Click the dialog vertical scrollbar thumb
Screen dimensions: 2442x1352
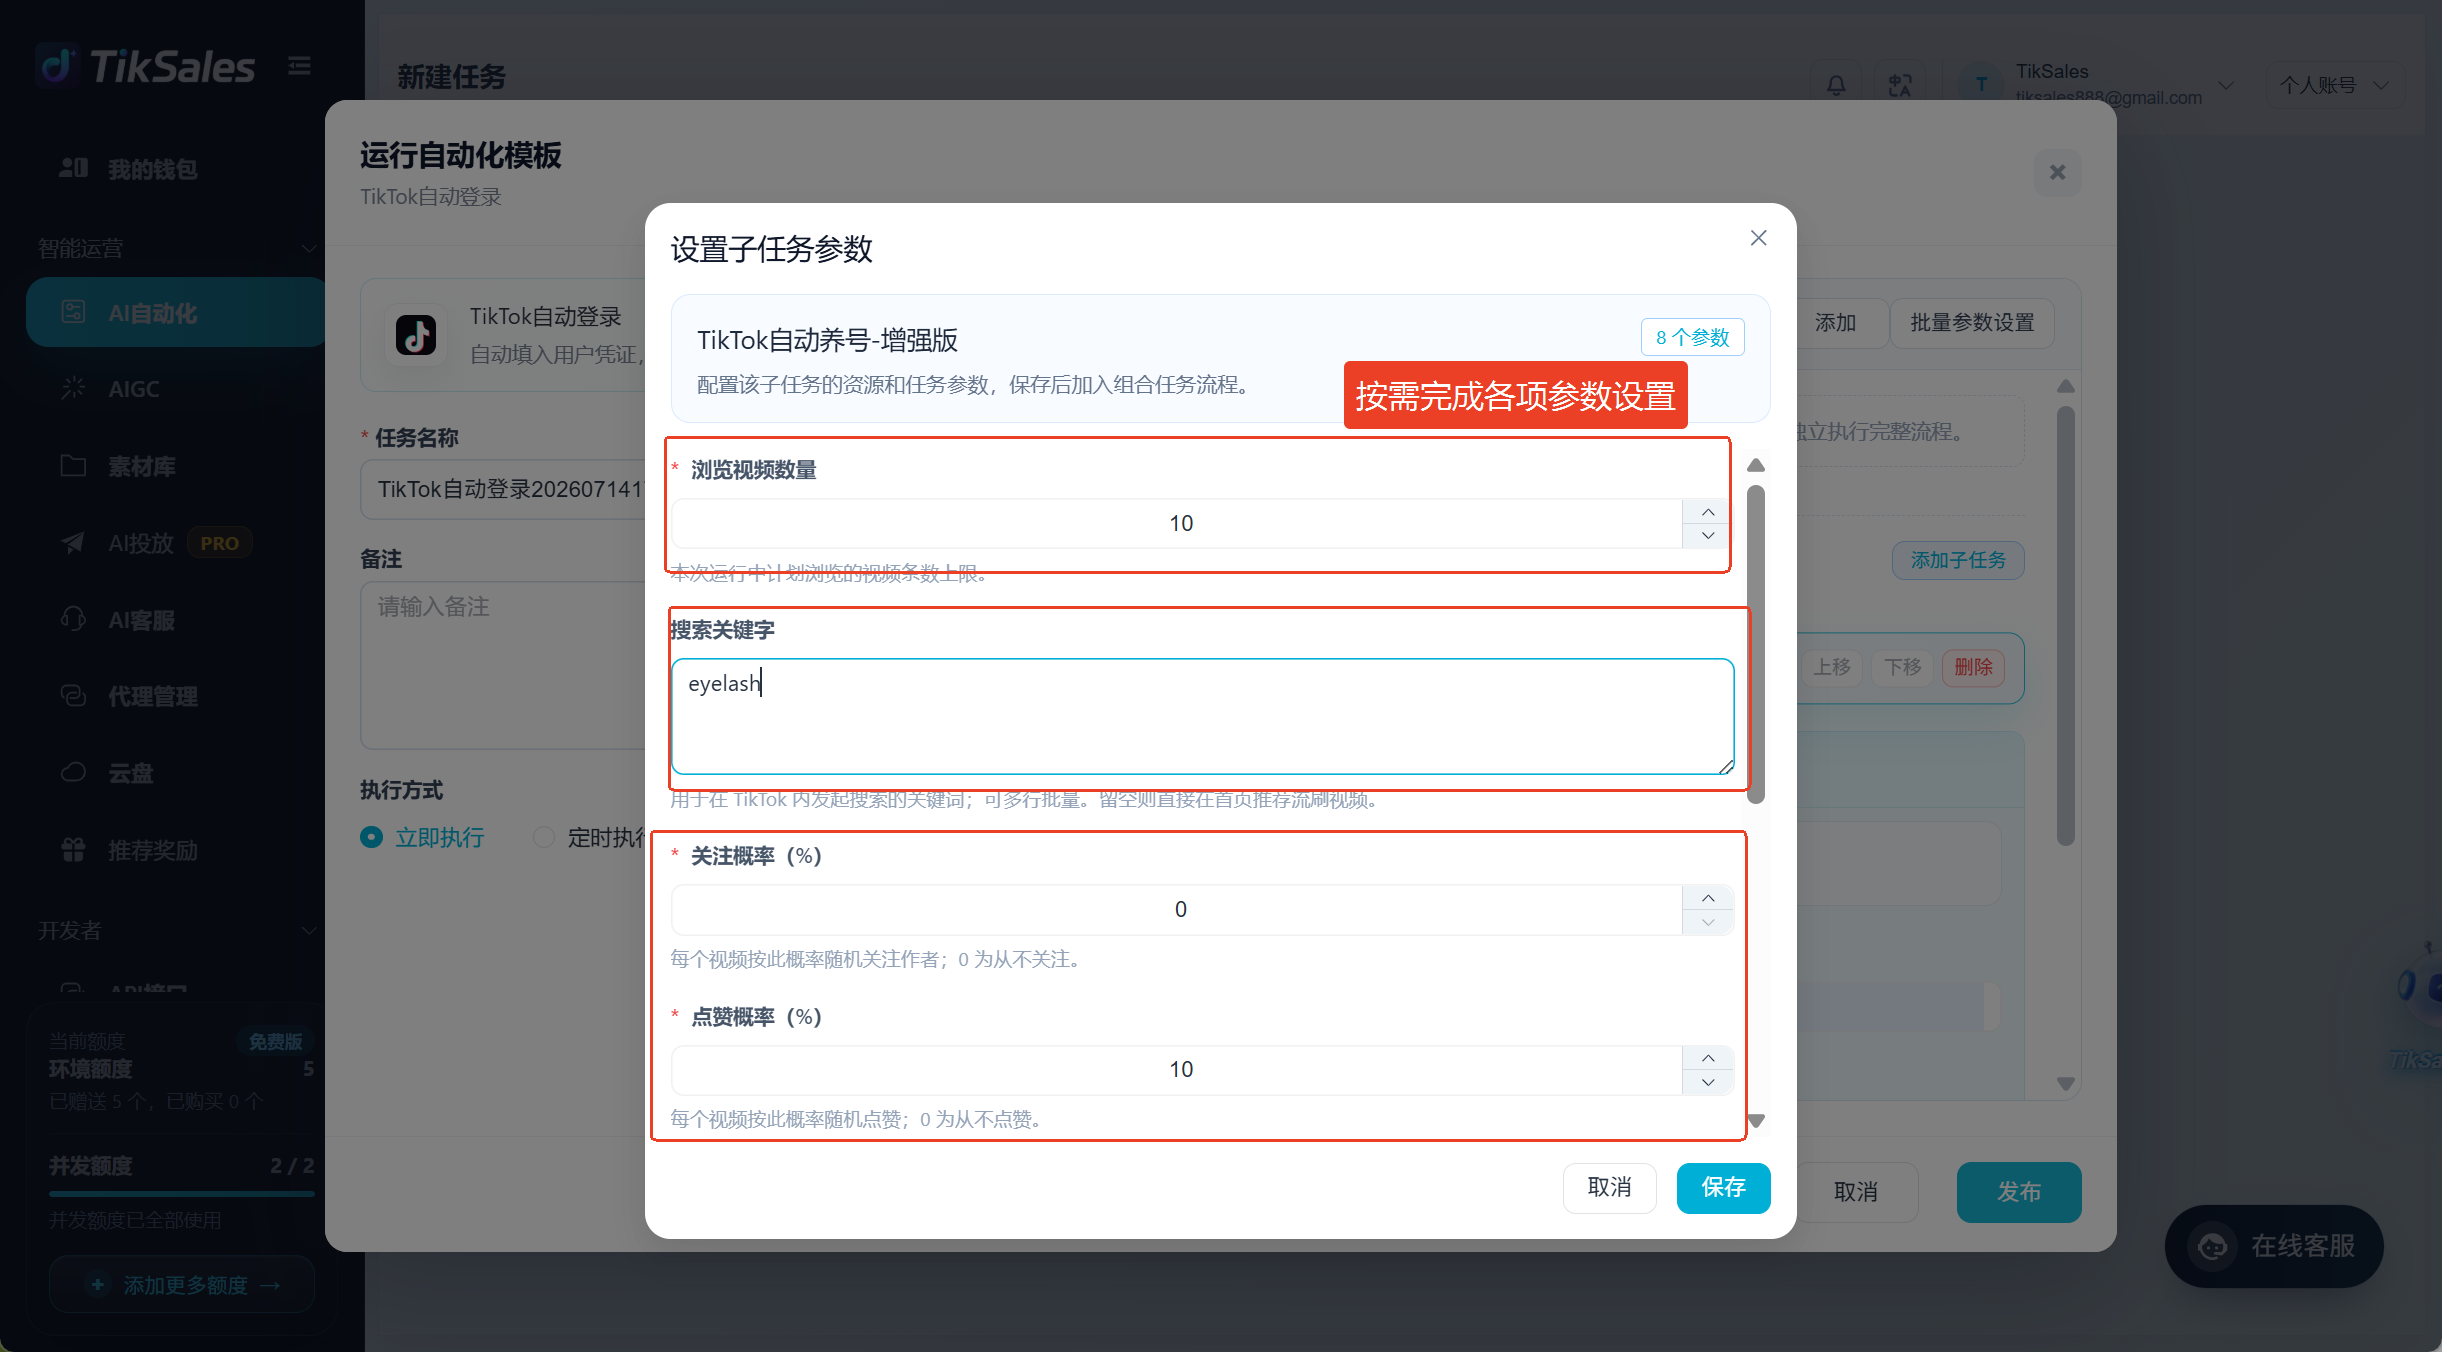[x=1756, y=644]
